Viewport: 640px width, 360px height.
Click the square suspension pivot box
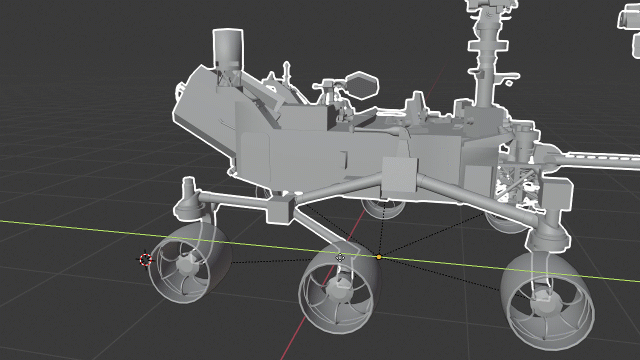click(x=399, y=175)
